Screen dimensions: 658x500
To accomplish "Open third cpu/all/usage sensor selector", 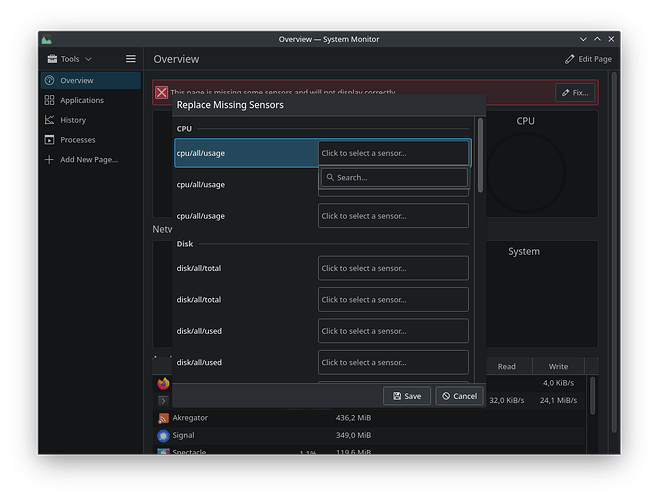I will pos(393,216).
